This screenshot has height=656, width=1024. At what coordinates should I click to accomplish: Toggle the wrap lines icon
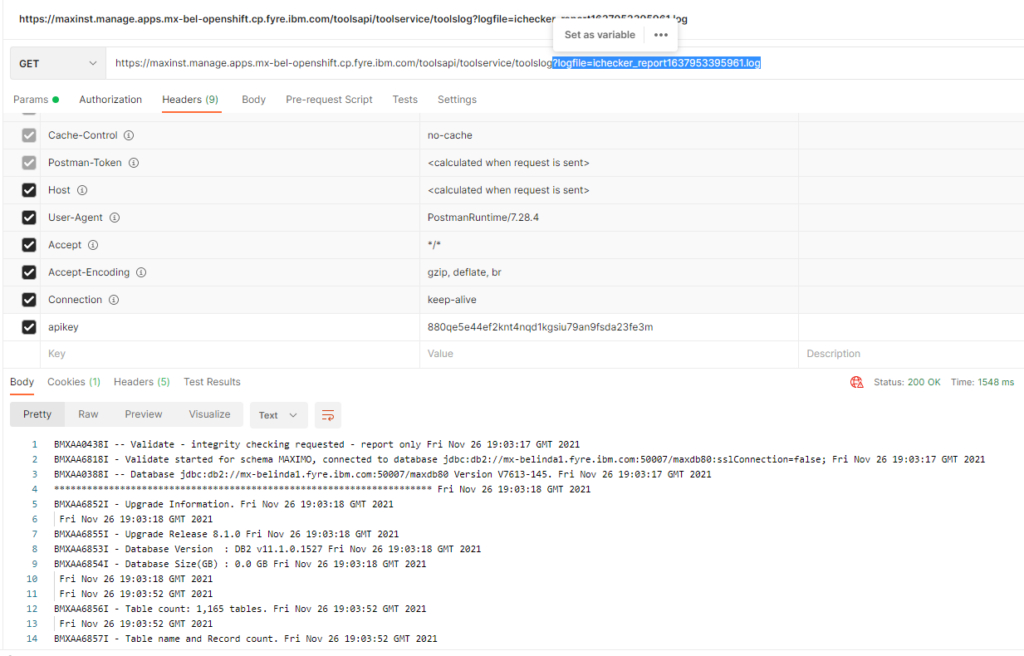point(328,415)
